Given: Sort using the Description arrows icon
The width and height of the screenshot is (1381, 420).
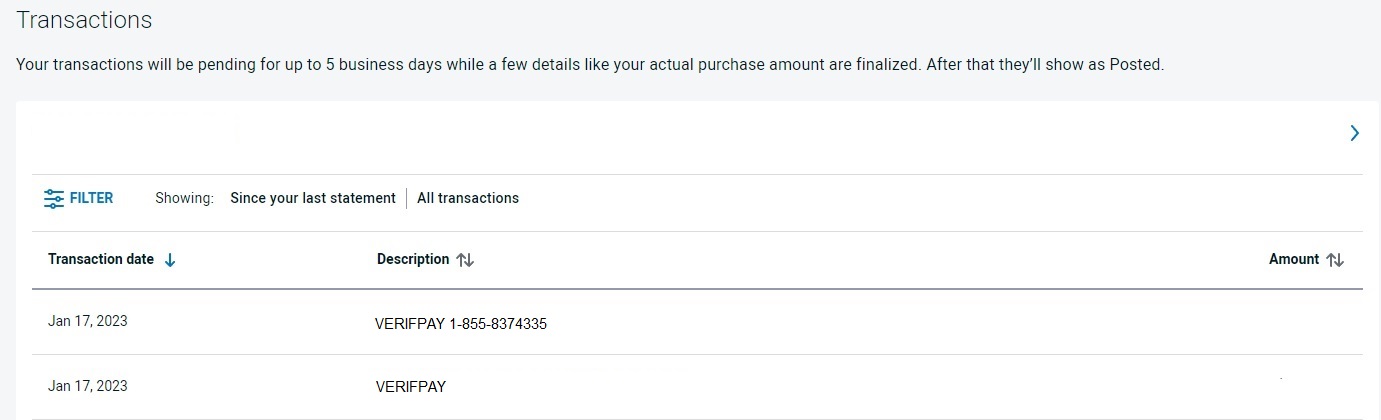Looking at the screenshot, I should click(464, 260).
